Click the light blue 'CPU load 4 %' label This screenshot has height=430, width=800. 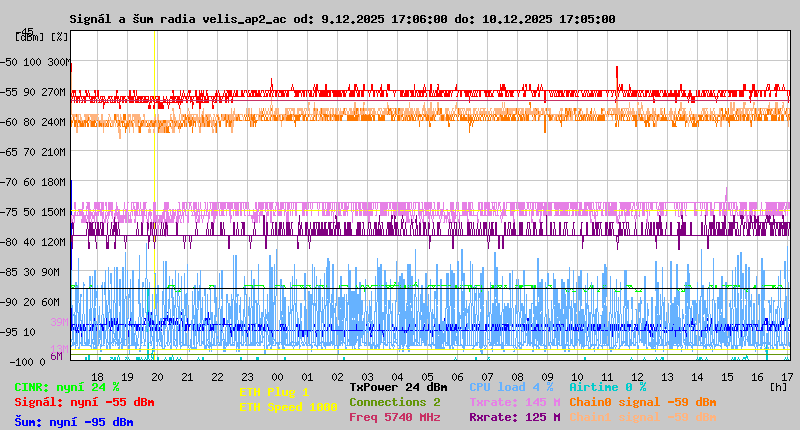tap(511, 387)
